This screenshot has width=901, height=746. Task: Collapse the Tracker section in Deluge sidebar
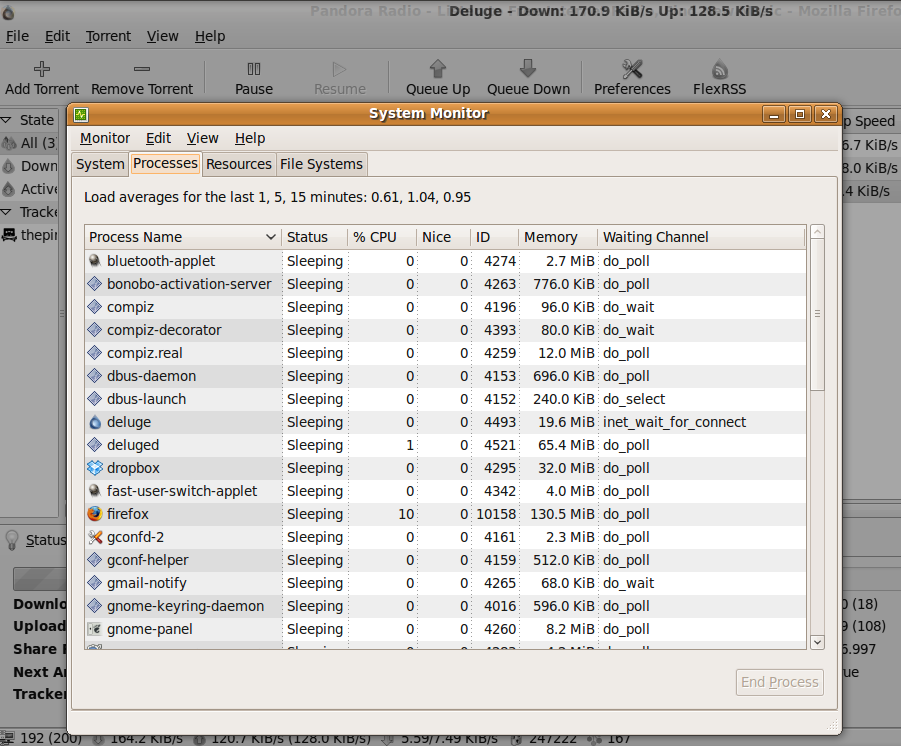click(6, 212)
